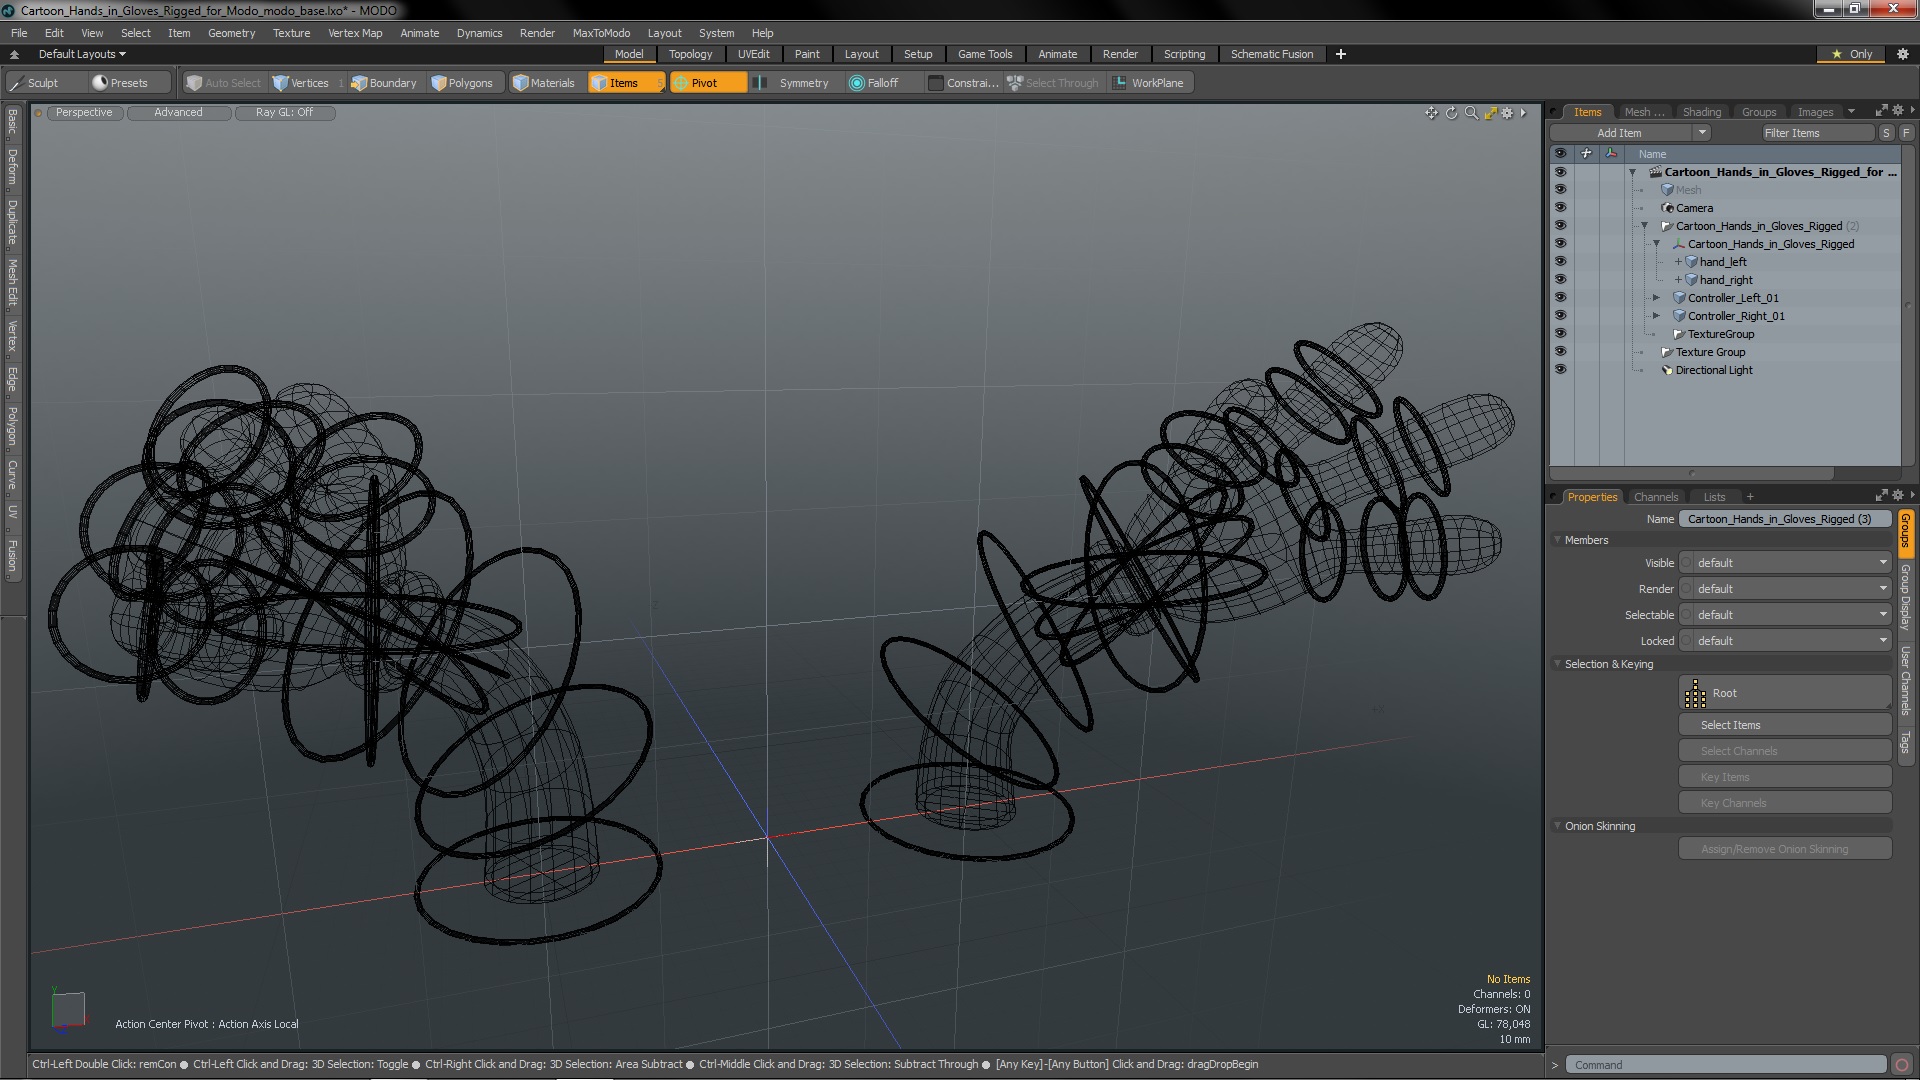Screen dimensions: 1920x1080
Task: Click the Select Items button
Action: 1785,725
